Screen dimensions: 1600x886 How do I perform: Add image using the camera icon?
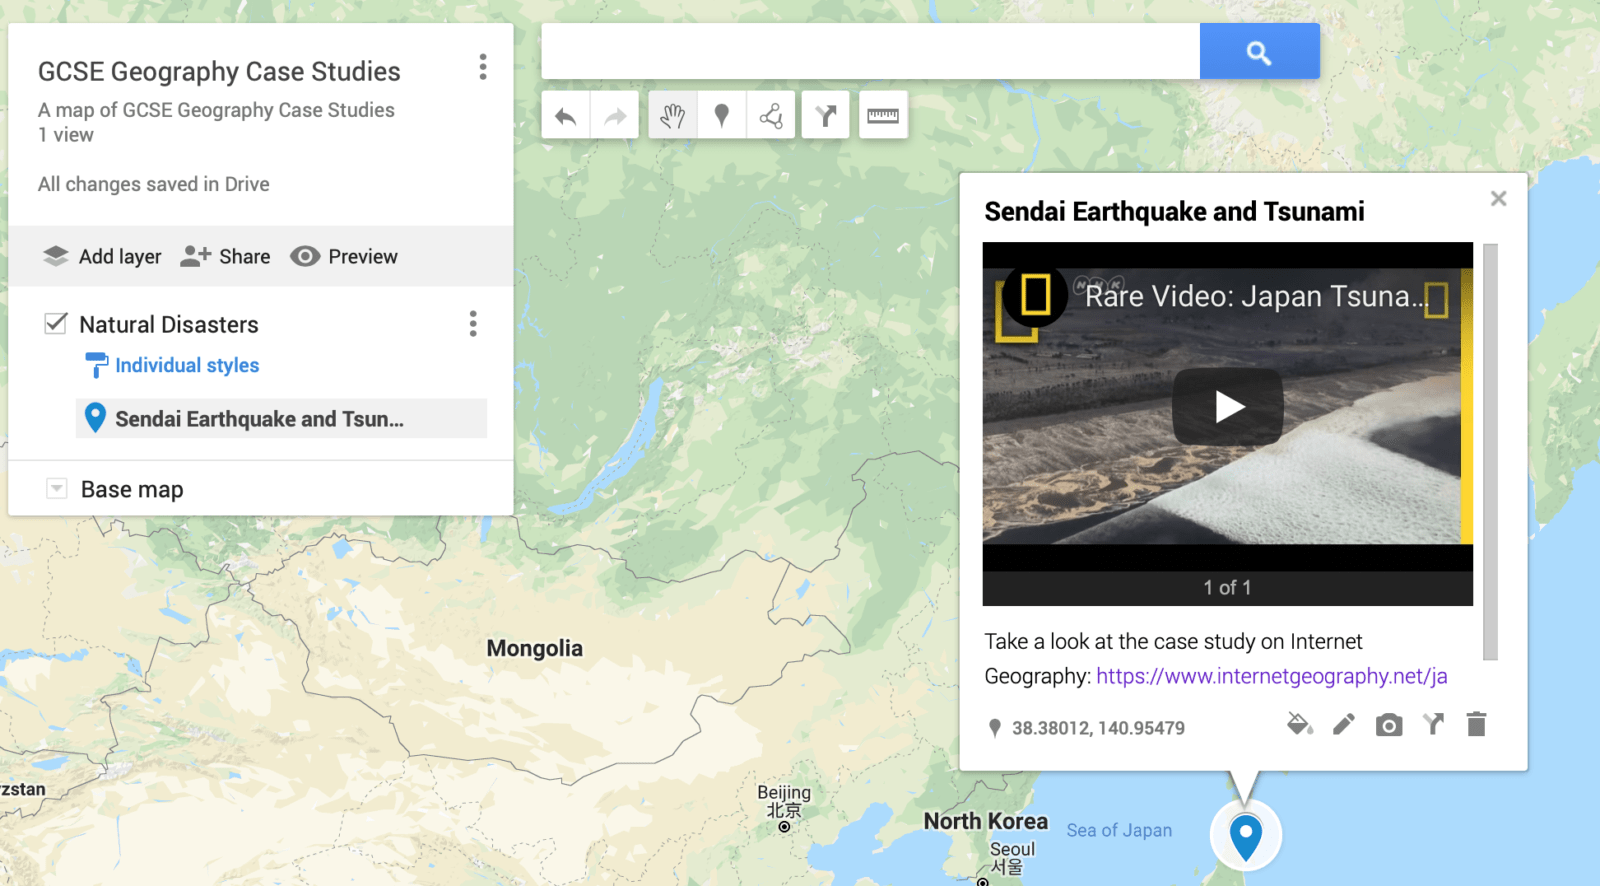click(1388, 725)
